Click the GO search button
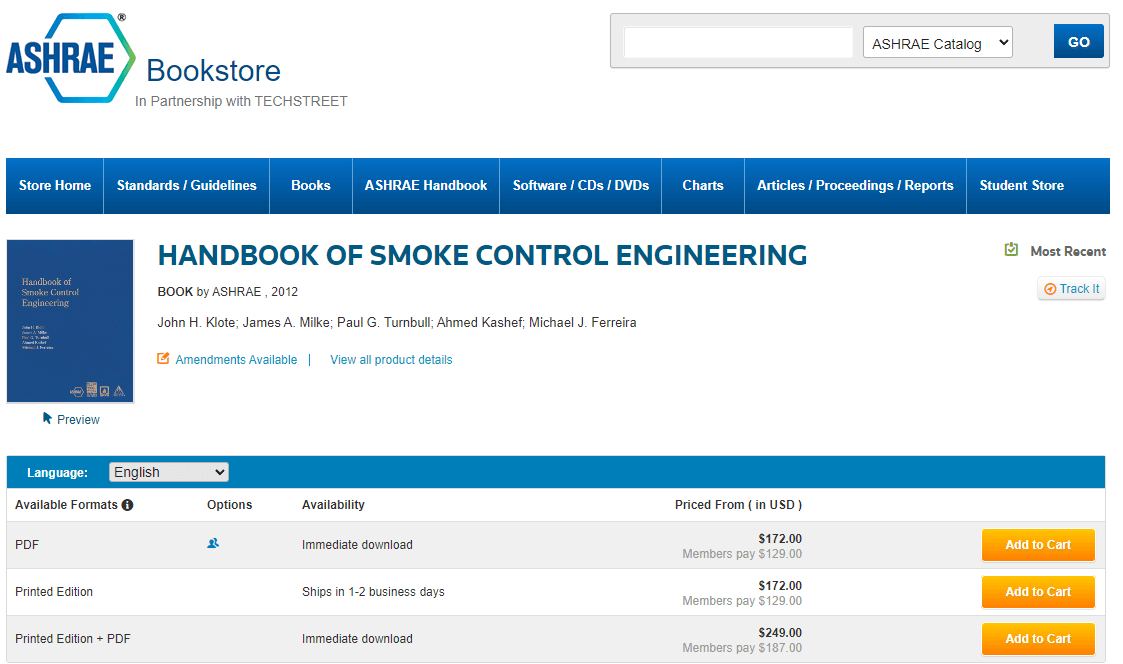This screenshot has width=1123, height=664. [1078, 41]
